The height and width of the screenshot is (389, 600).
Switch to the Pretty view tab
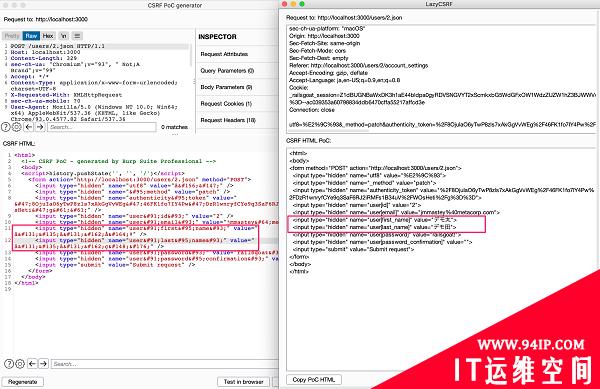[x=12, y=36]
